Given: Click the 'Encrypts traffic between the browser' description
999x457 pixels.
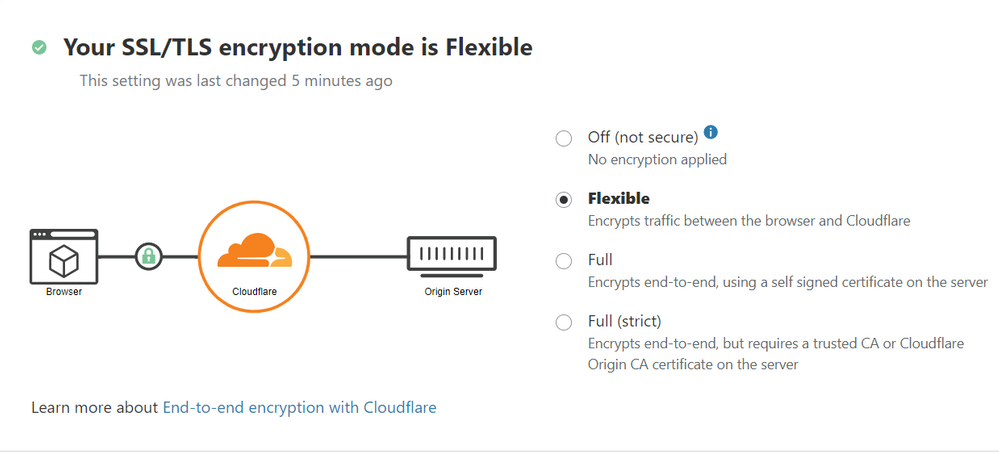Looking at the screenshot, I should [748, 220].
